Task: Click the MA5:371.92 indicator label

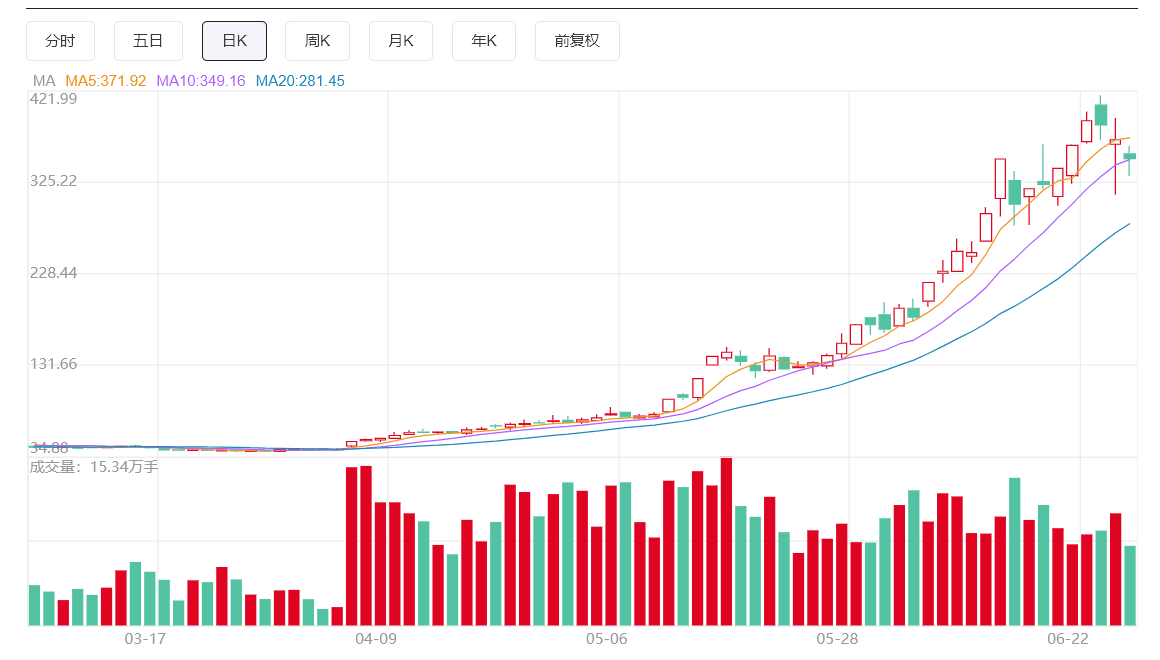Action: [x=106, y=81]
